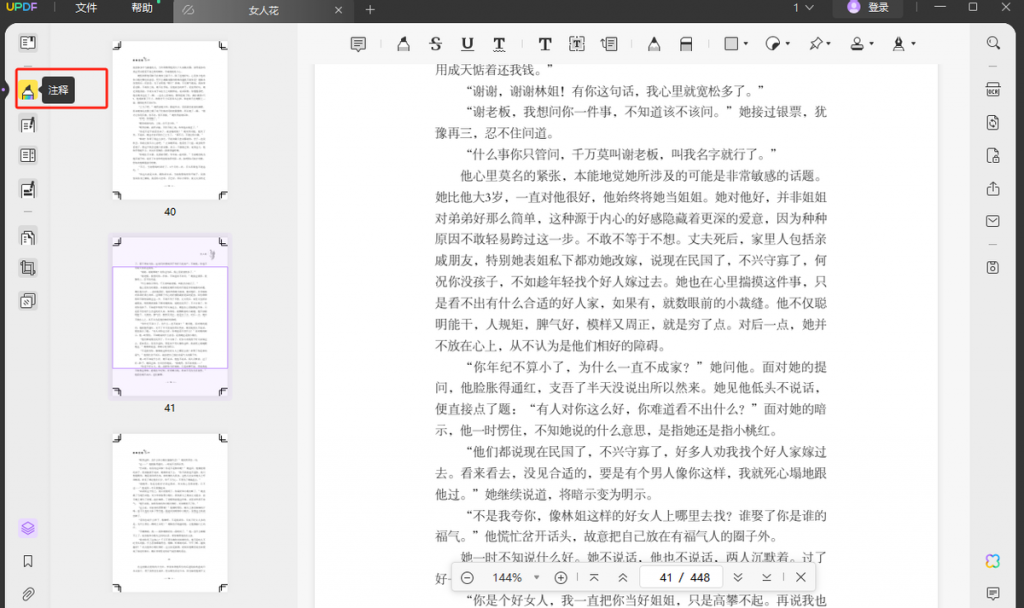Open the Organize Pages tool
The height and width of the screenshot is (608, 1024).
27,237
